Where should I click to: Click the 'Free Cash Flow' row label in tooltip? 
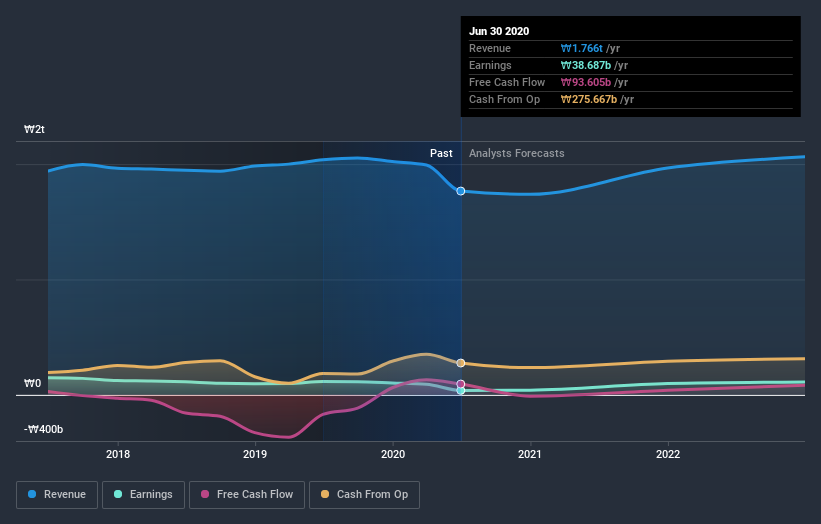[x=507, y=82]
